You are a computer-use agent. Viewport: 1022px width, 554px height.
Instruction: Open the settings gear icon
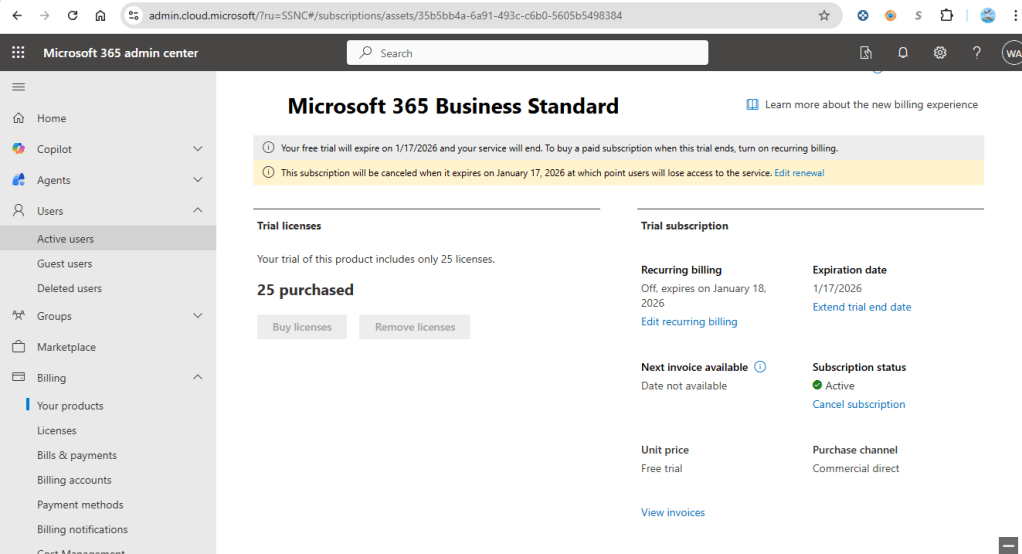(939, 53)
